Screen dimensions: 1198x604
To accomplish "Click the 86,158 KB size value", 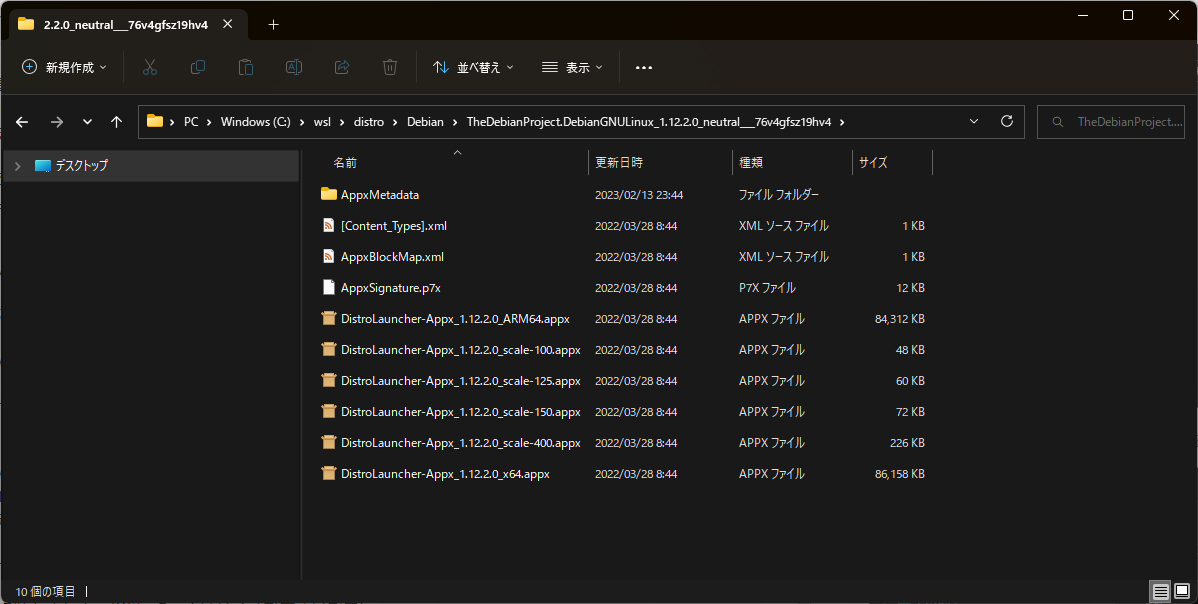I will click(x=900, y=474).
